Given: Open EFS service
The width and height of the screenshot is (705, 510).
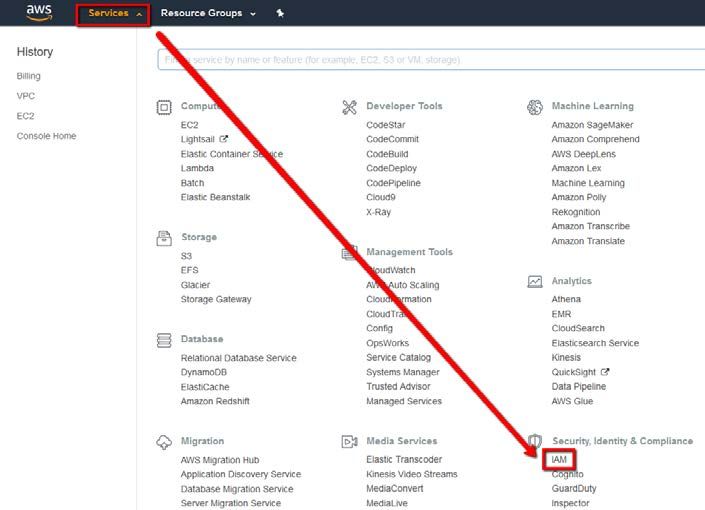Looking at the screenshot, I should click(x=189, y=270).
